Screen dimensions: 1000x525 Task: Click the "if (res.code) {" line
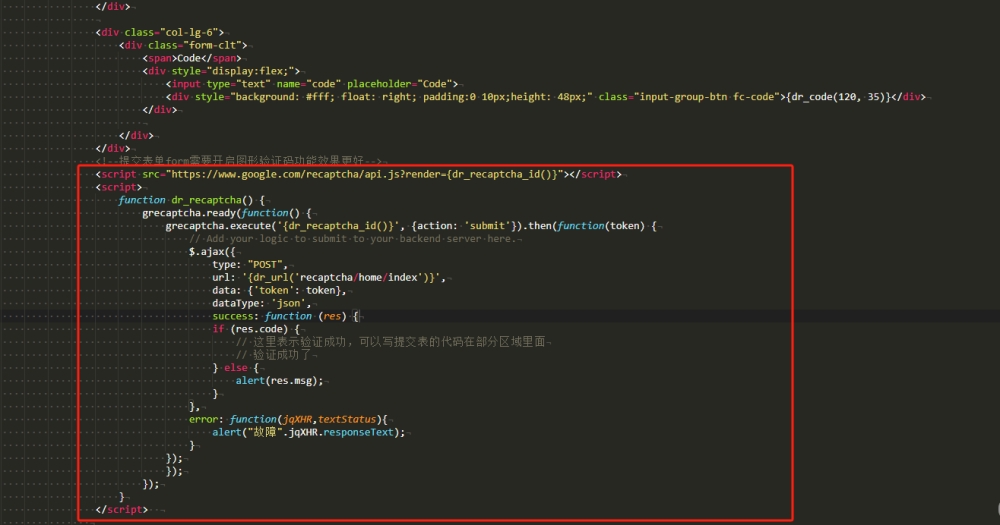click(256, 329)
